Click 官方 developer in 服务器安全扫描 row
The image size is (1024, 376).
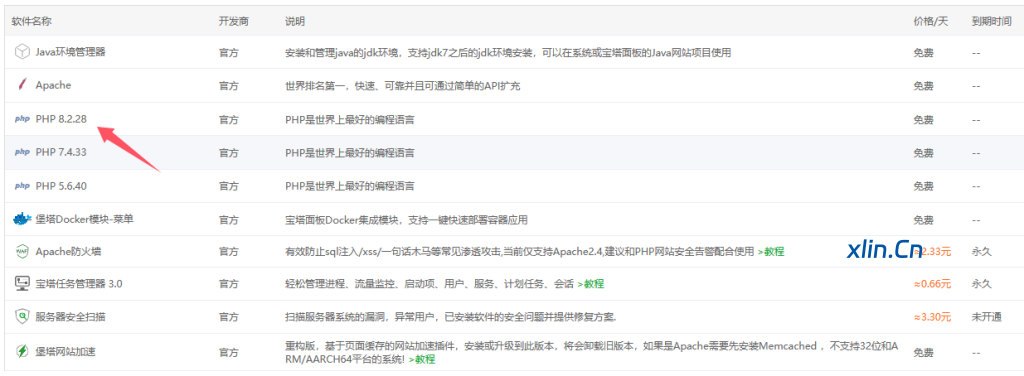229,317
